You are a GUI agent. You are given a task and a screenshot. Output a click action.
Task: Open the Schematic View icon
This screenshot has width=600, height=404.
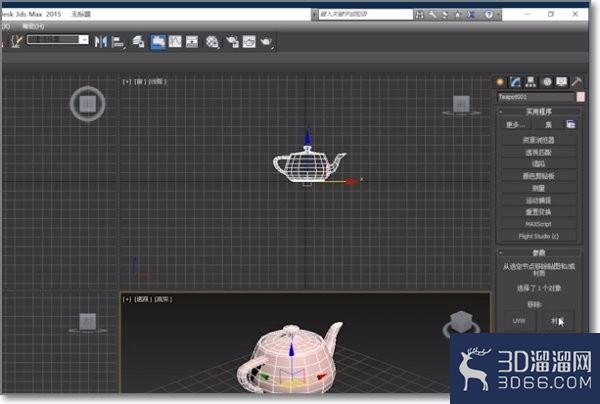point(192,41)
